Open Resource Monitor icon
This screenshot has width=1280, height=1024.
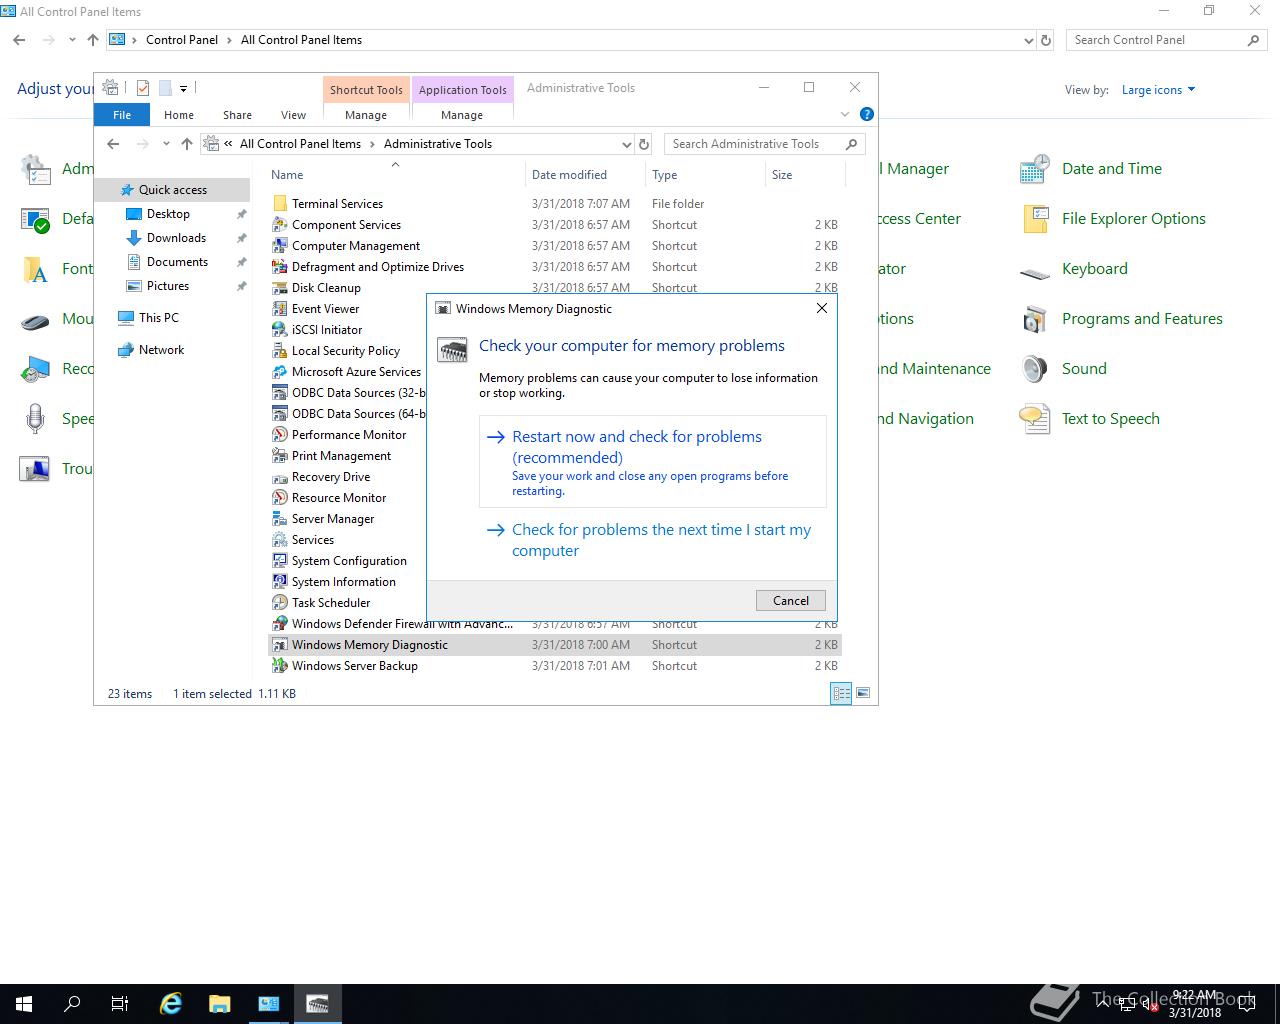[x=280, y=498]
